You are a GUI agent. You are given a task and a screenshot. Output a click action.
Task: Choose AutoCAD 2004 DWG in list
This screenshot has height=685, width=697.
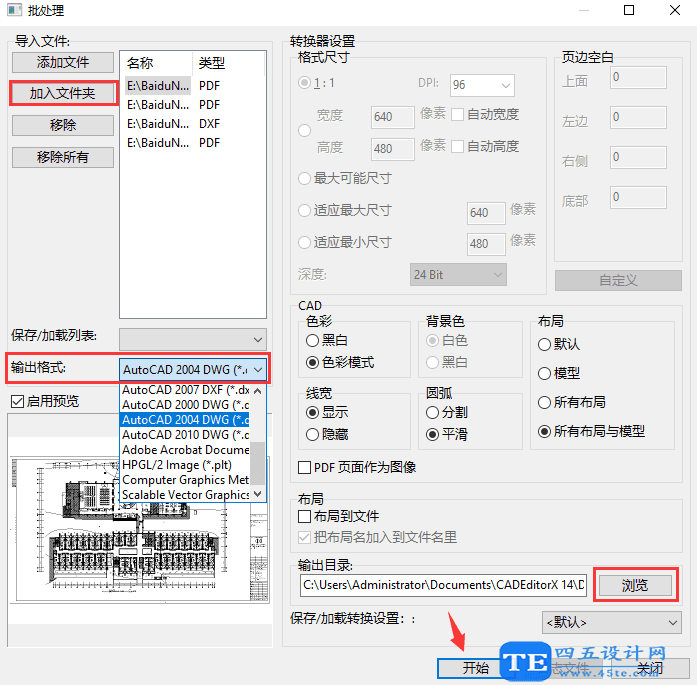185,420
